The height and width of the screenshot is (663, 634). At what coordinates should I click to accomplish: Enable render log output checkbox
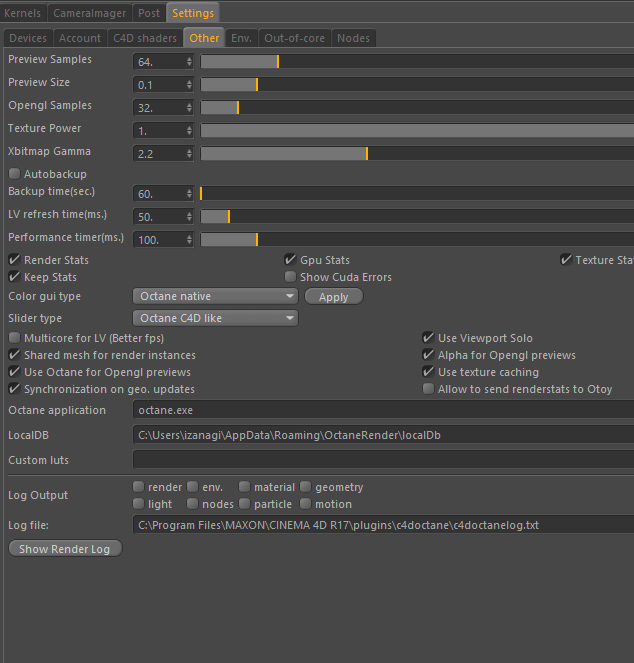pos(138,487)
